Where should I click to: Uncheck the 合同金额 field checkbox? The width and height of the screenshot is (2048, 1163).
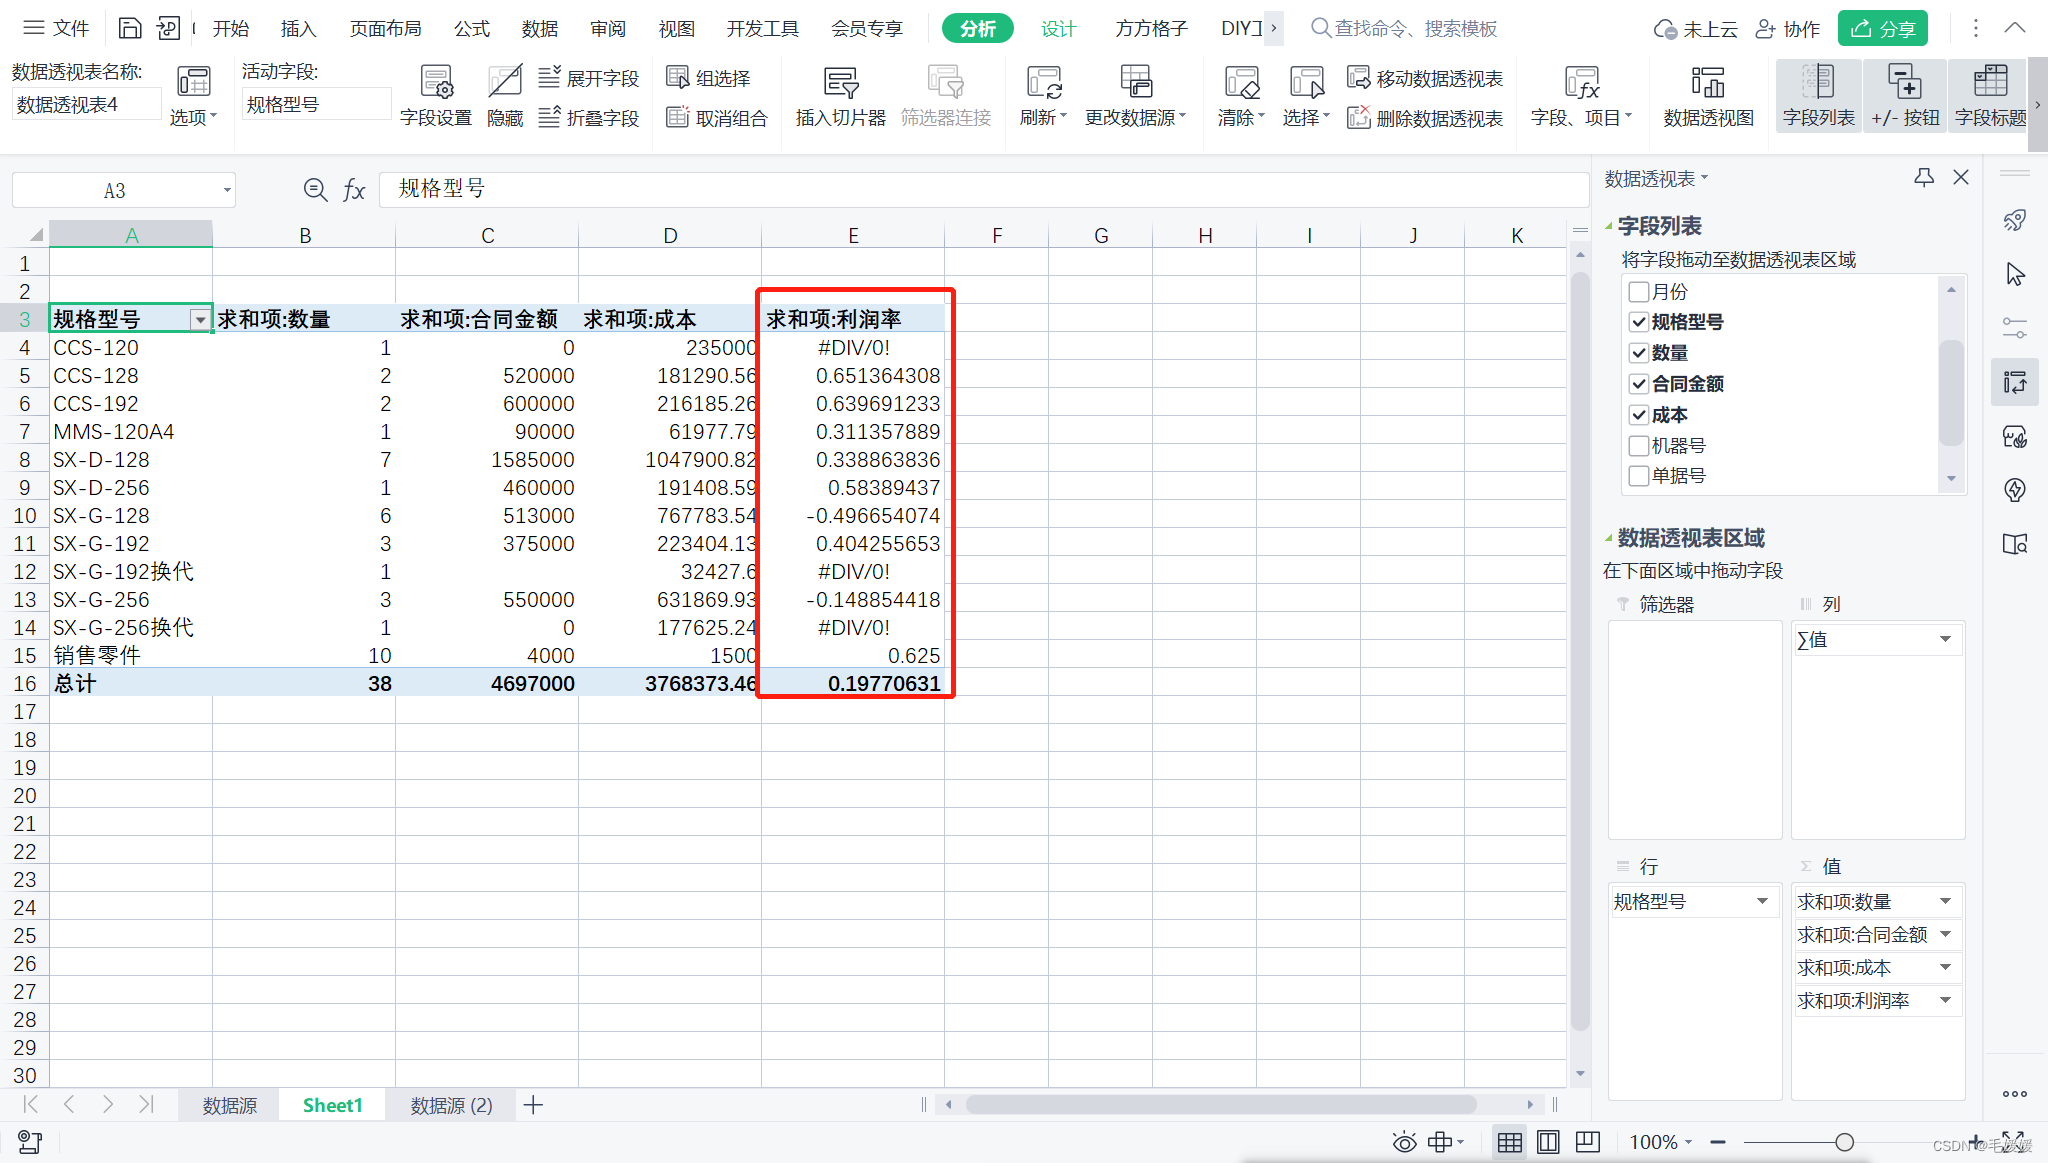tap(1639, 384)
